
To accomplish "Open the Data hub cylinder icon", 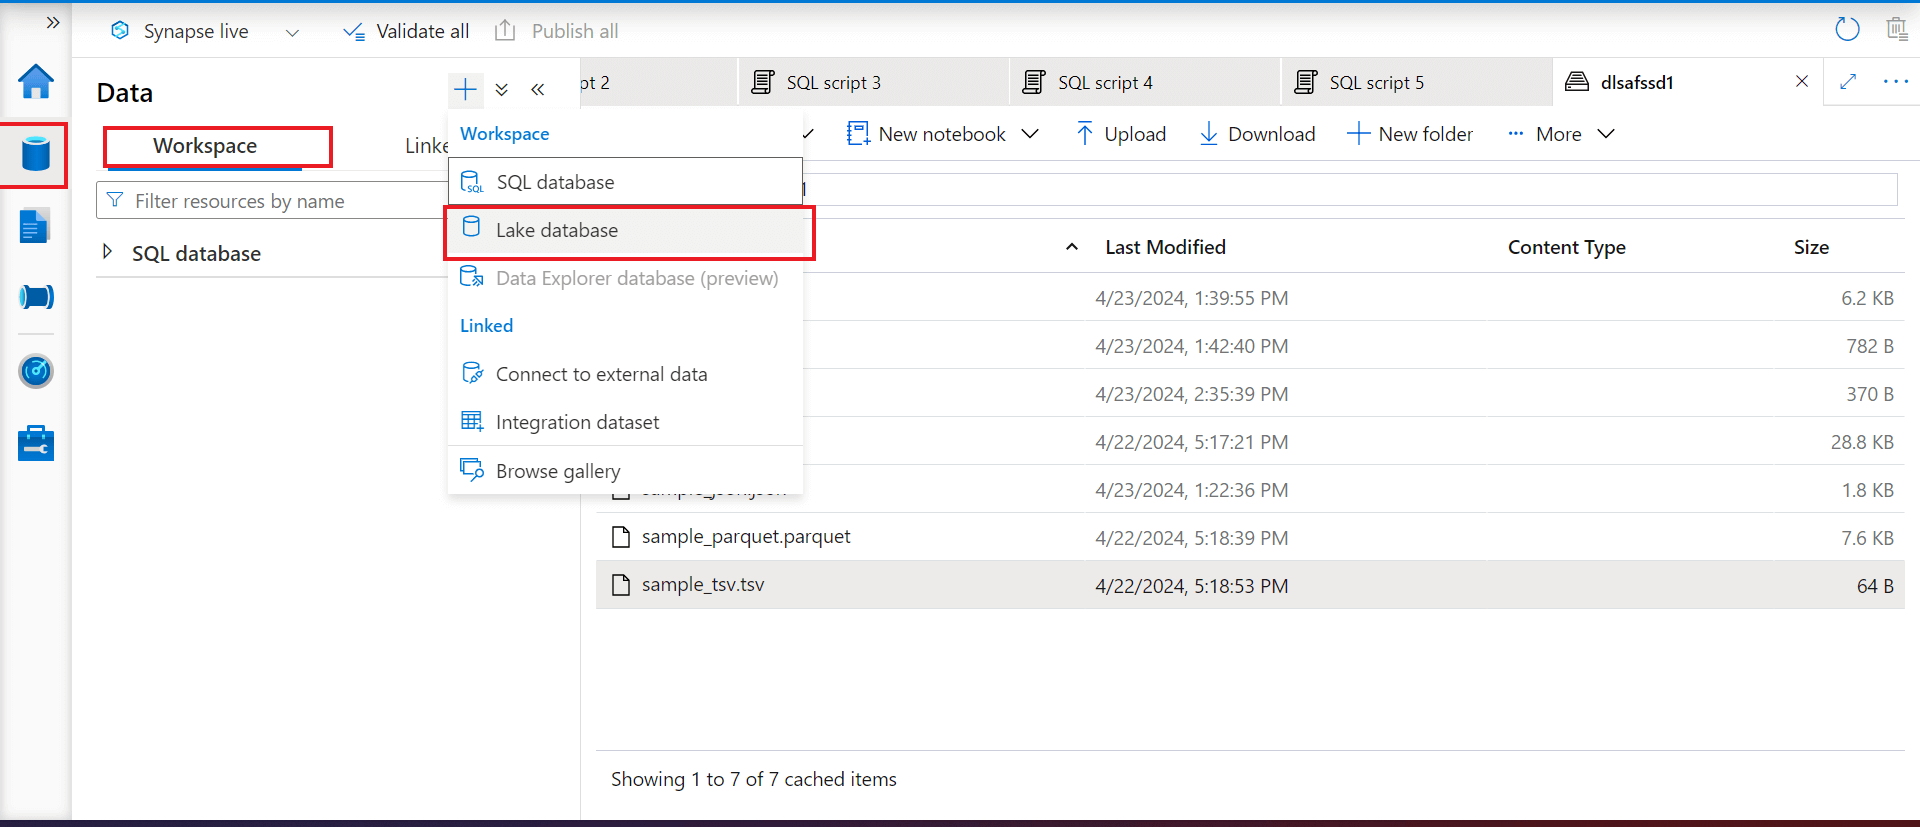I will point(36,155).
